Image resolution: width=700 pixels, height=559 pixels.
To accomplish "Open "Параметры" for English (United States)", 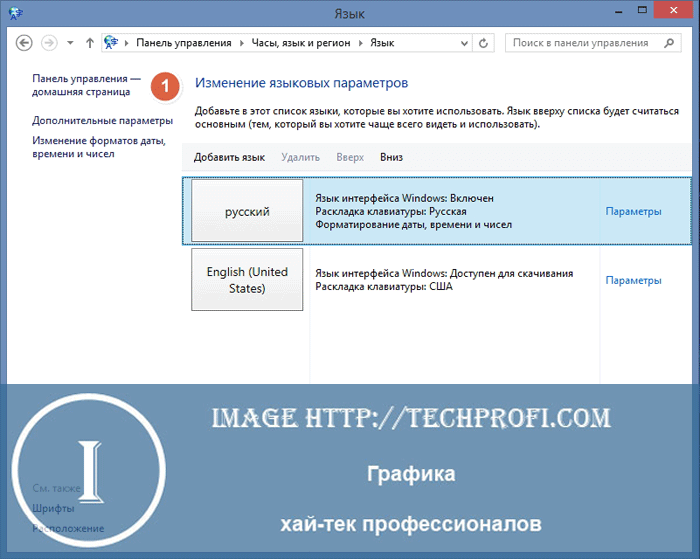I will [x=633, y=280].
